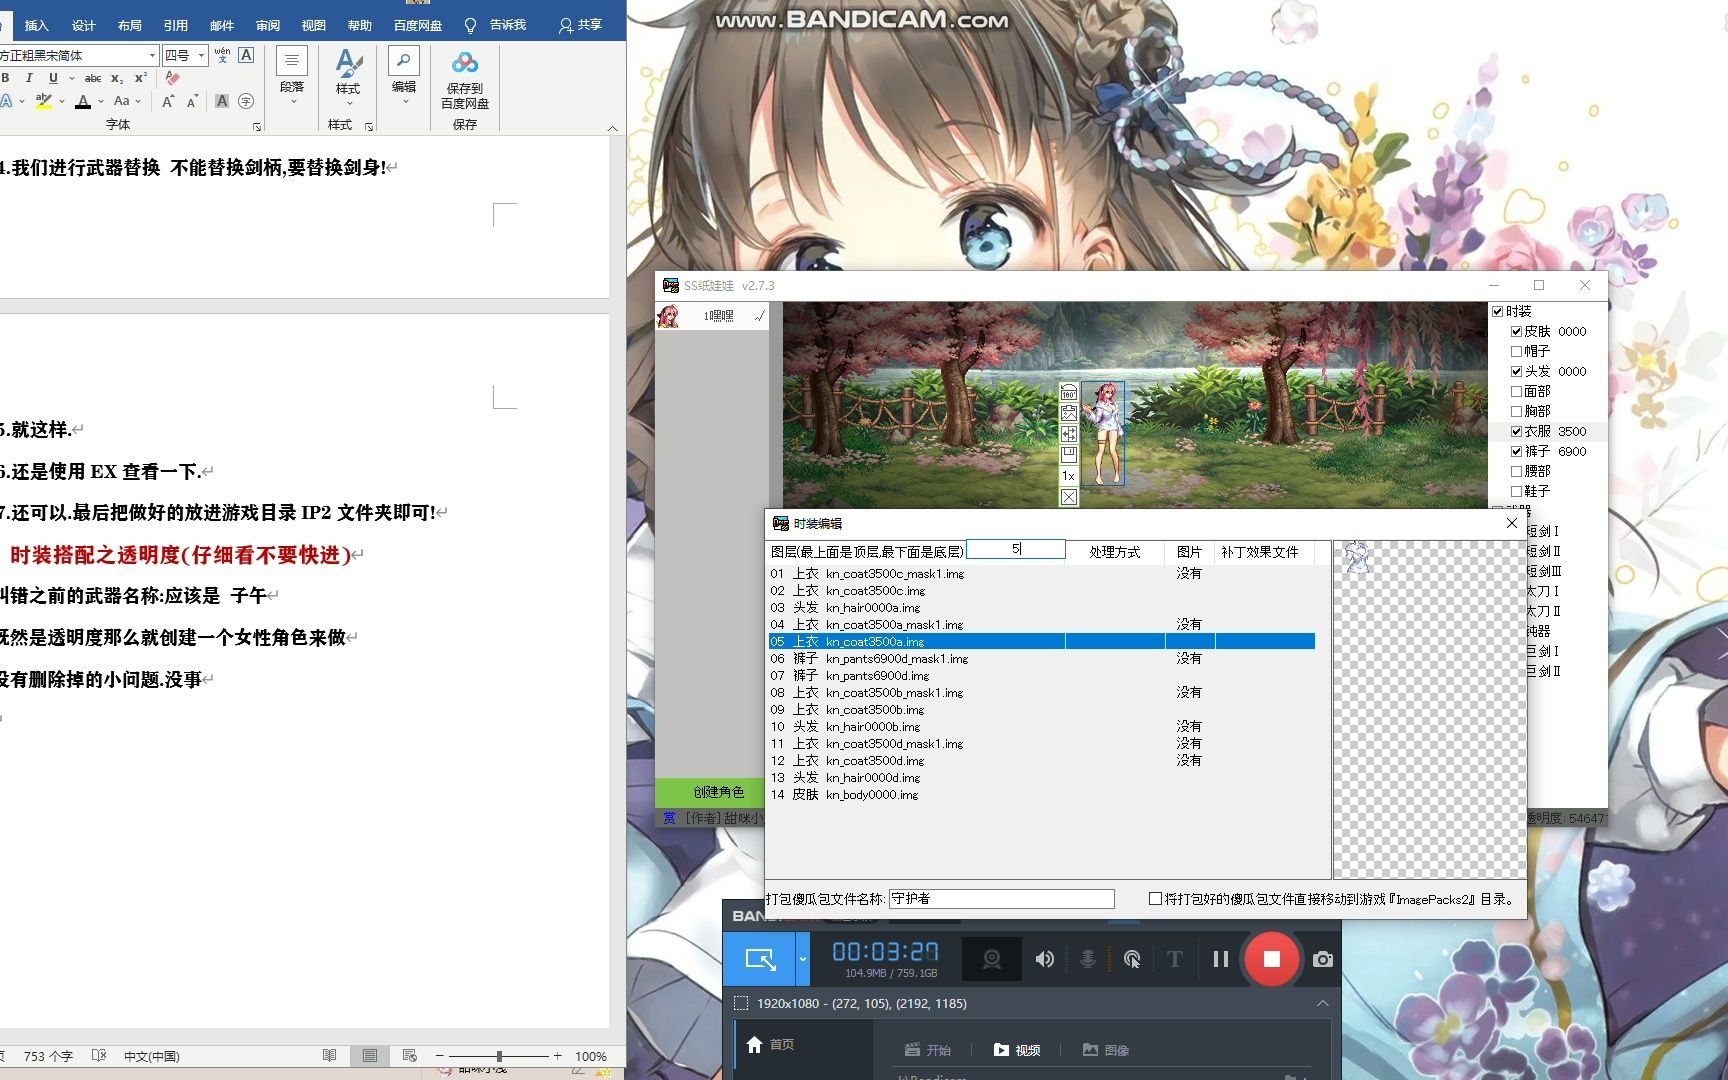The image size is (1728, 1080).
Task: Uncheck the 皮肤 0000 checkbox
Action: point(1516,331)
